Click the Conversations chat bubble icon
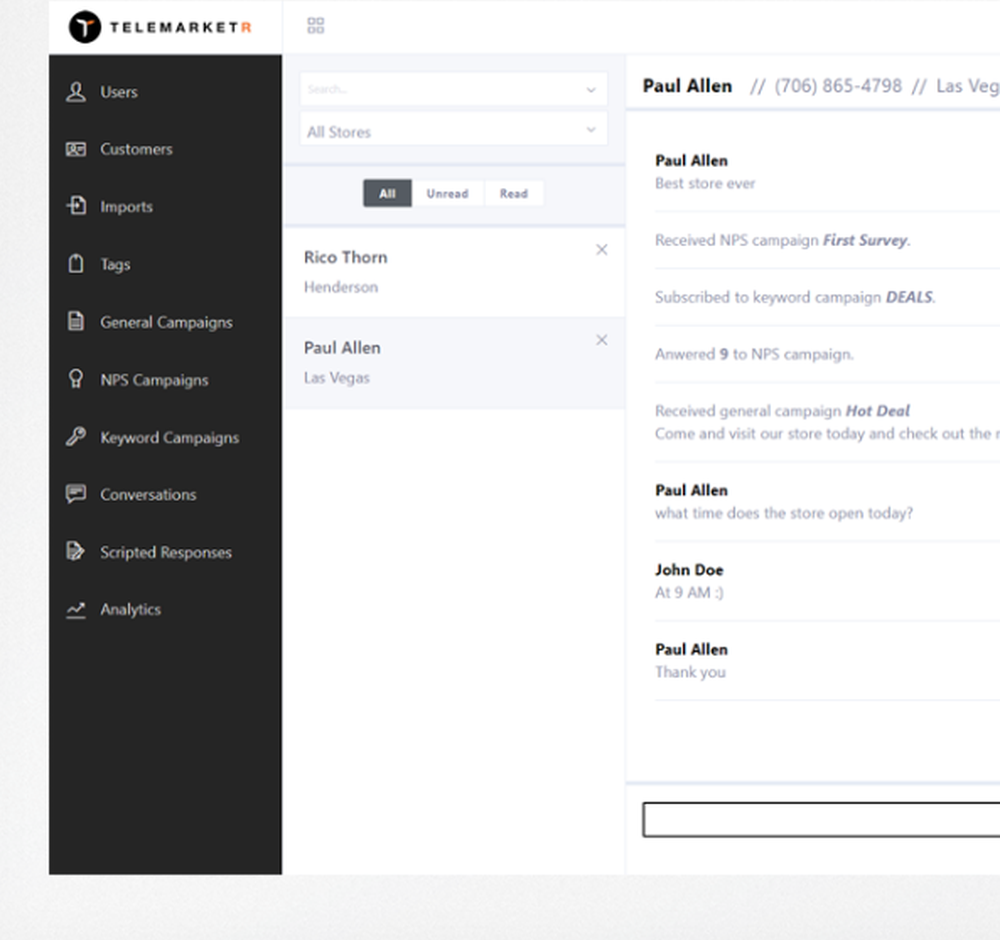This screenshot has height=940, width=1000. [x=76, y=494]
